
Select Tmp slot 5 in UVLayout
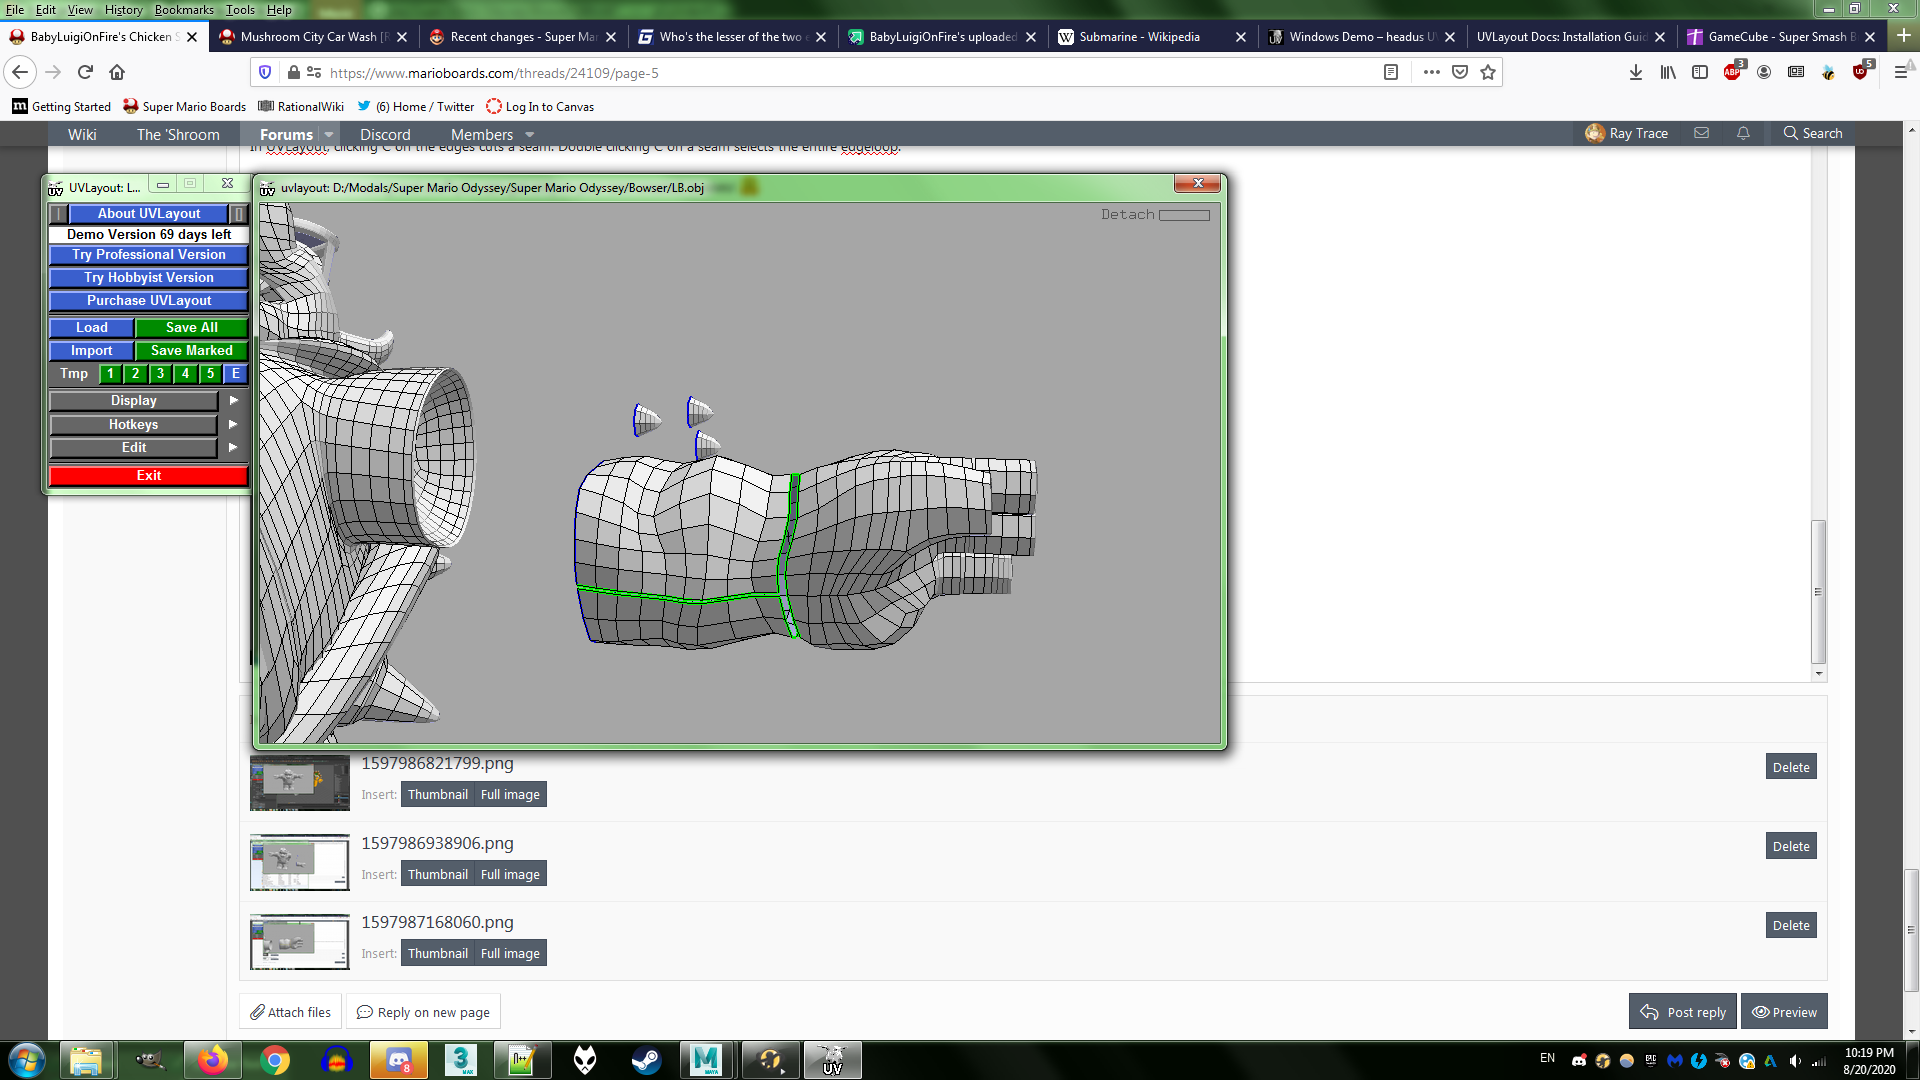click(x=210, y=374)
